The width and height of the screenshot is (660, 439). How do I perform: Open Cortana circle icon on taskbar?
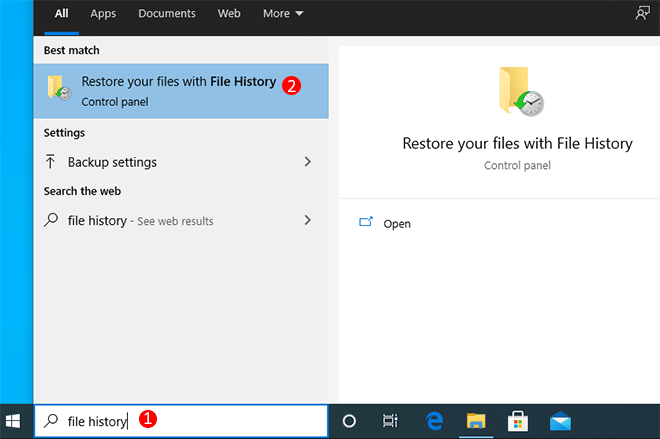tap(349, 421)
